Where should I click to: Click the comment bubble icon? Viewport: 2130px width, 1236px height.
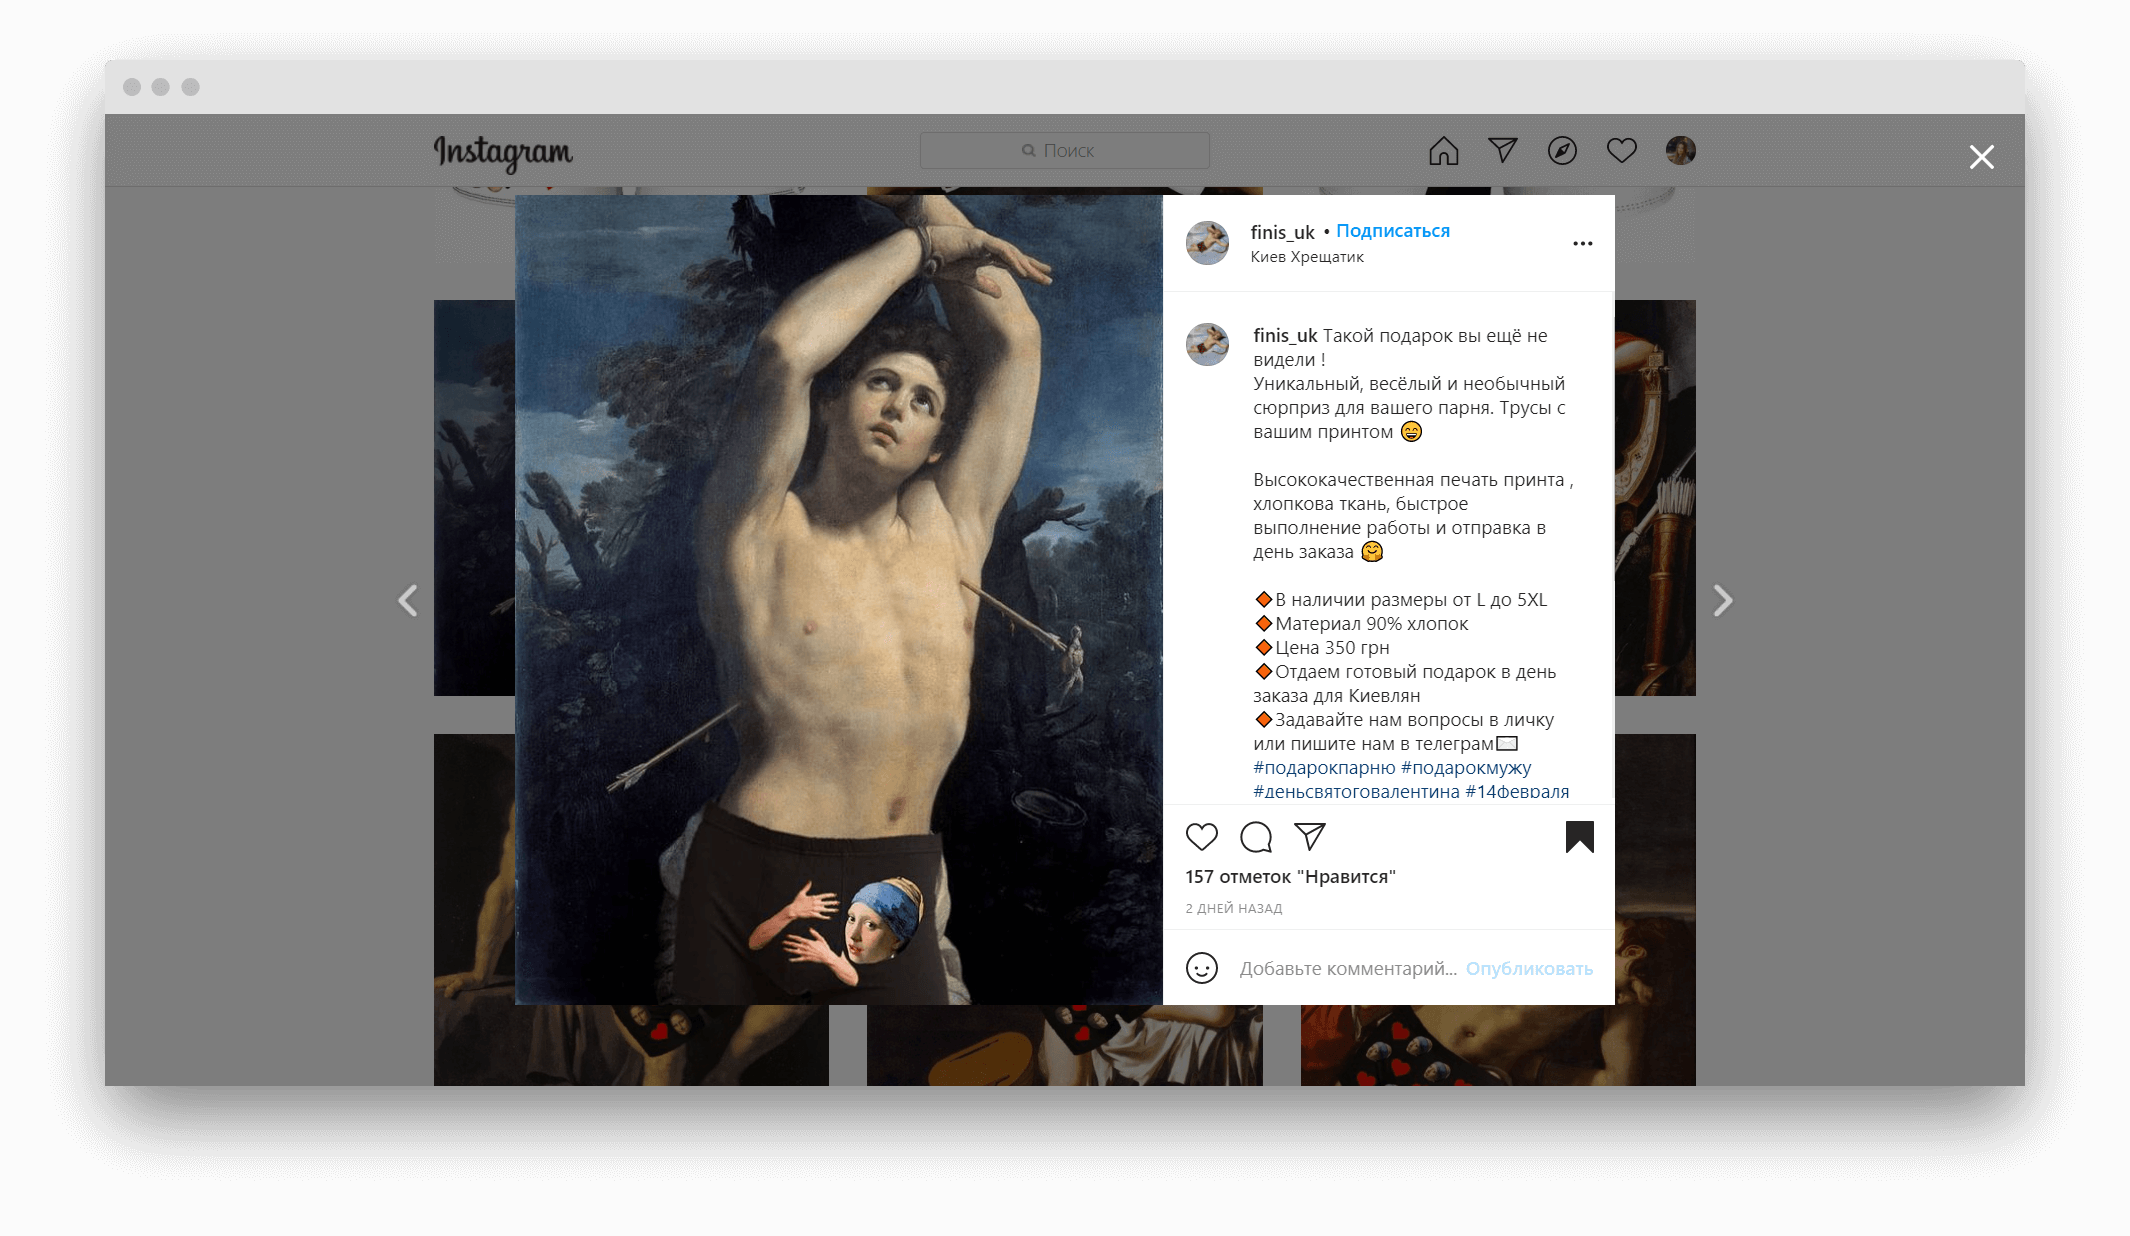tap(1256, 837)
